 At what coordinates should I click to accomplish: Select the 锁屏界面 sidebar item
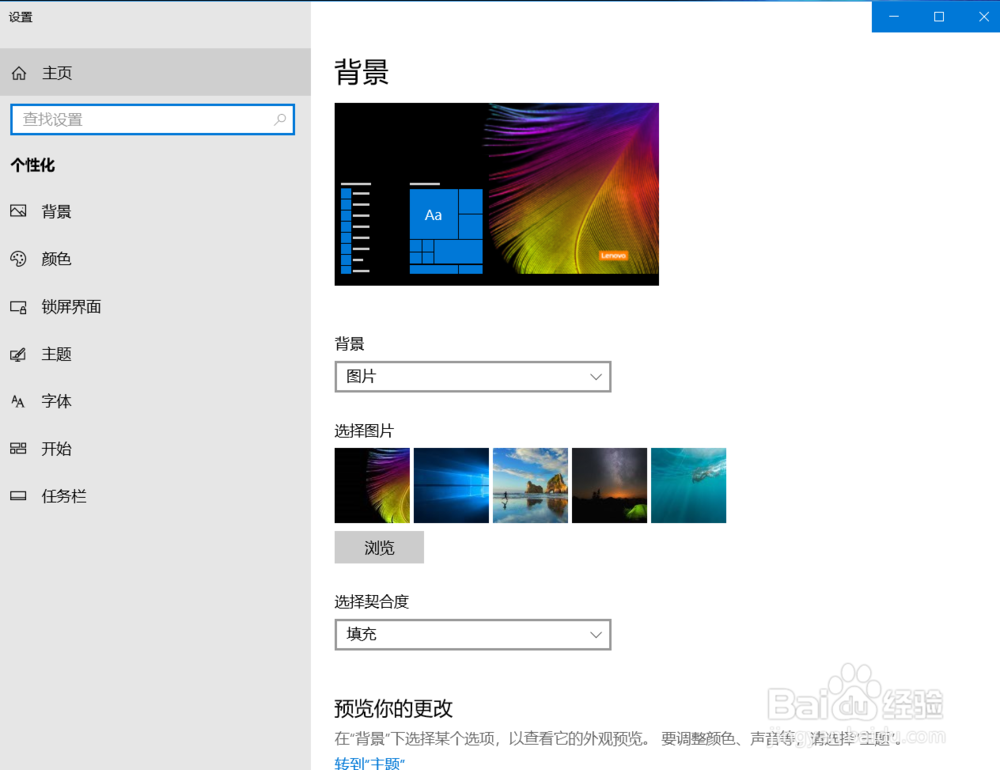coord(20,307)
